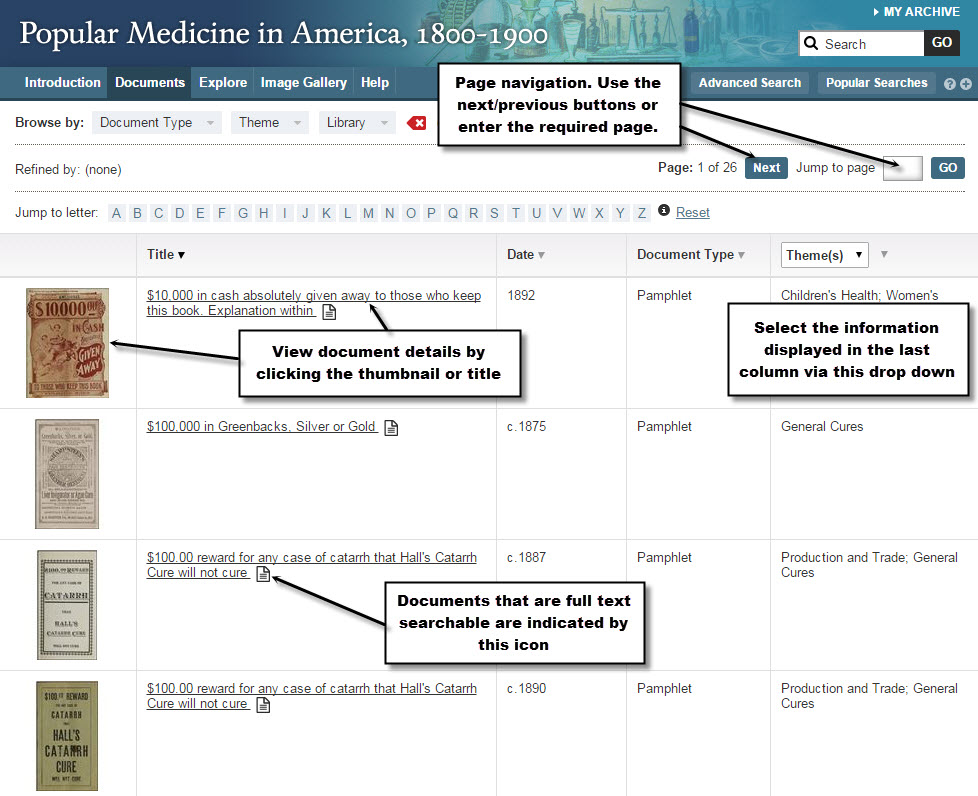Open the Theme browse dropdown
Viewport: 978px width, 796px height.
269,123
